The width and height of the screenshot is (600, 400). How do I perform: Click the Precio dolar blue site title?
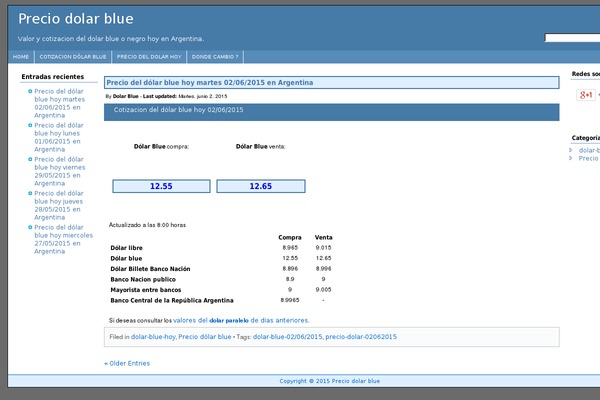point(76,19)
